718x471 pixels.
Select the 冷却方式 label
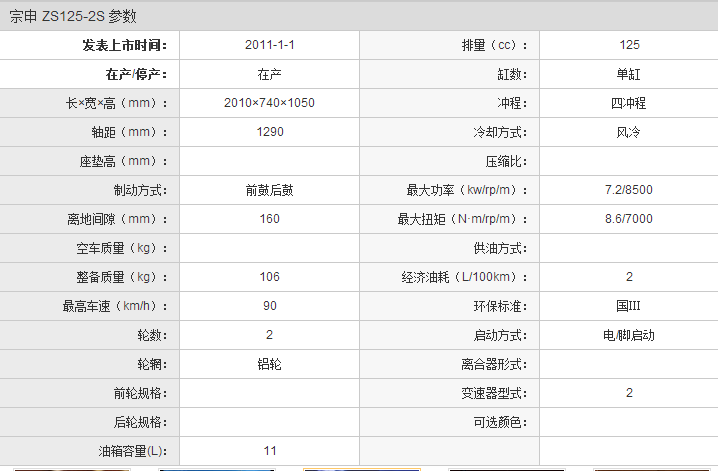pyautogui.click(x=500, y=132)
